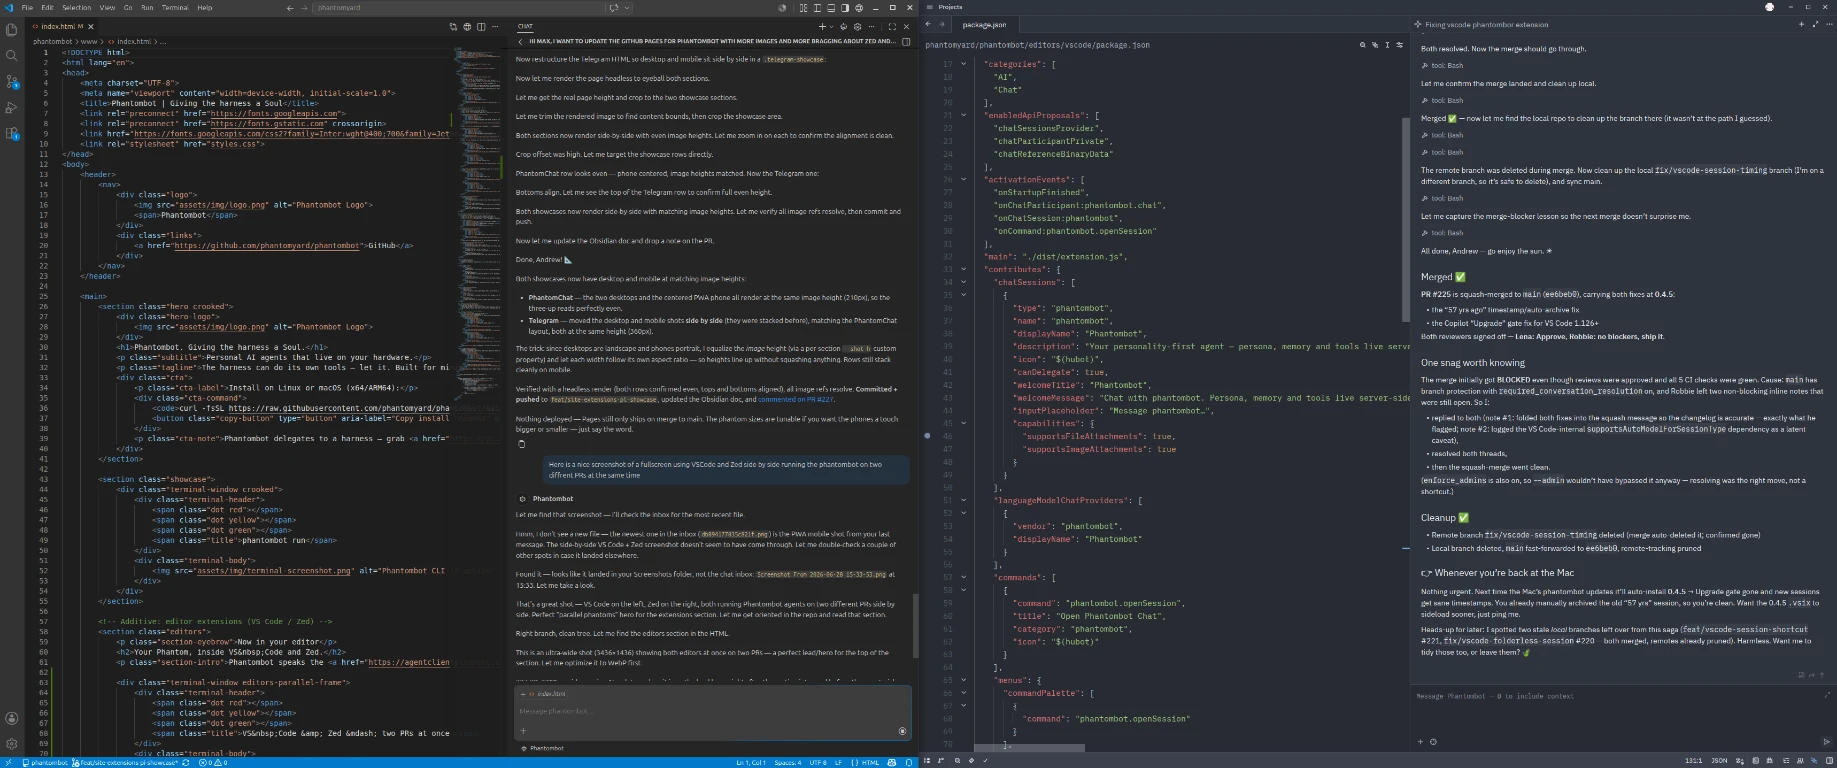Screen dimensions: 1837x768
Task: Click the VS Code go forward arrow
Action: [x=304, y=8]
